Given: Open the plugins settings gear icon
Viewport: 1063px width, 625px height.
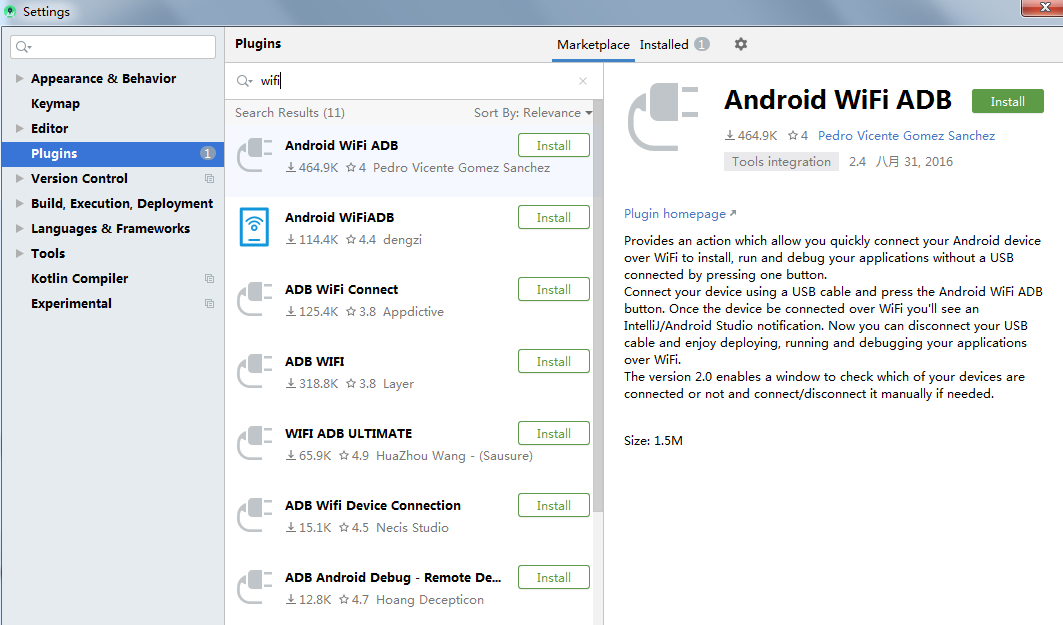Looking at the screenshot, I should (741, 44).
